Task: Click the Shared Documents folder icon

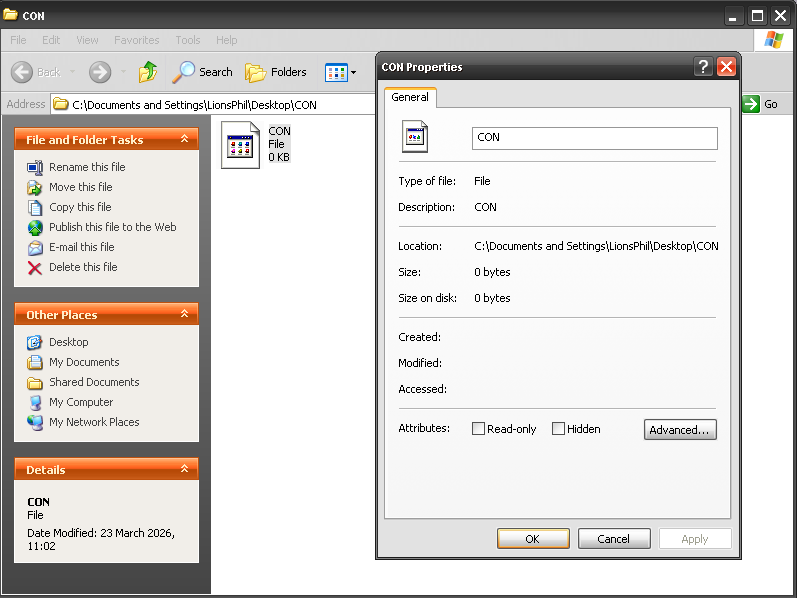Action: click(35, 382)
